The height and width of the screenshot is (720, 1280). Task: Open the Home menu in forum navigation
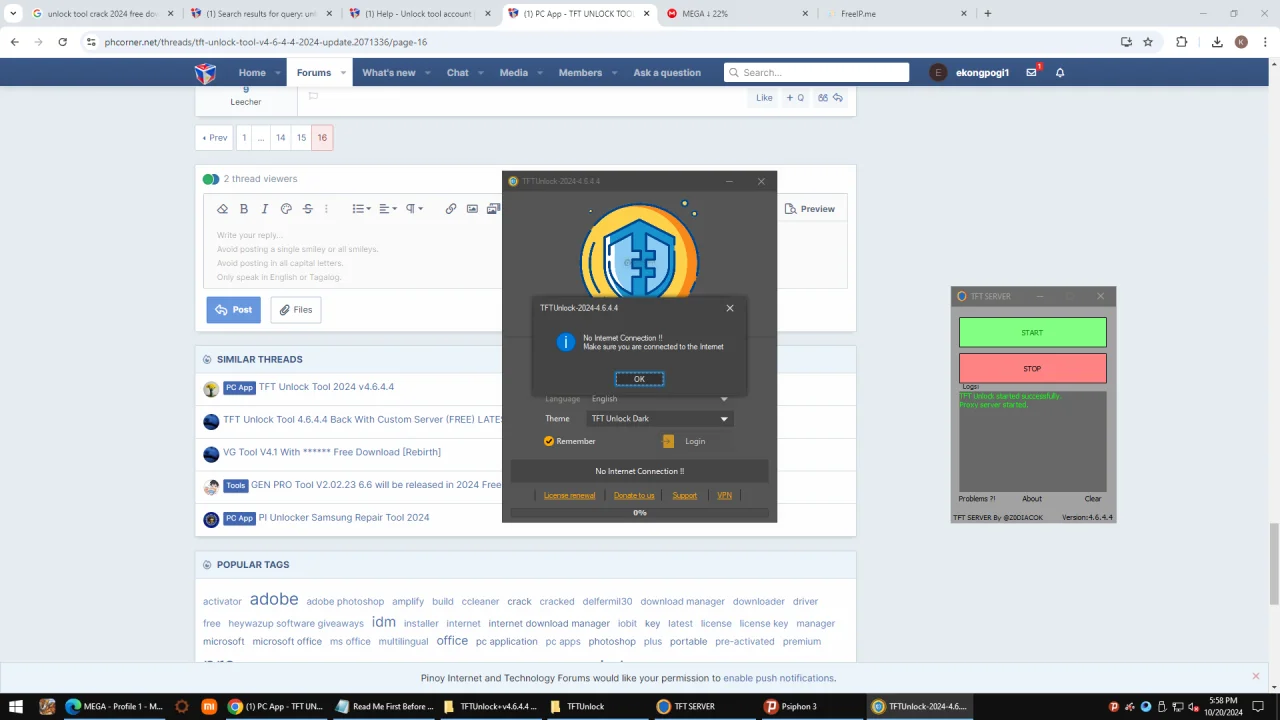[252, 72]
